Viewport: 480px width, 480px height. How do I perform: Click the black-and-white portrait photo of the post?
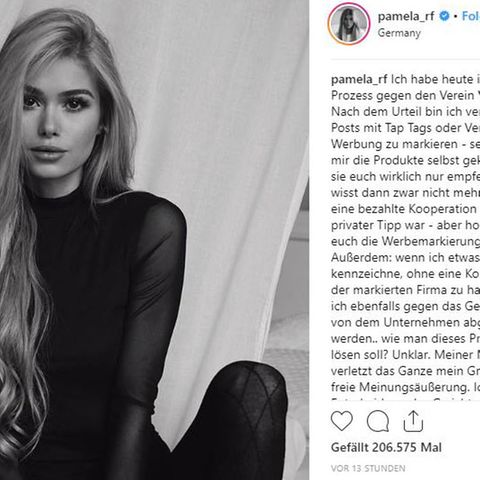(154, 240)
